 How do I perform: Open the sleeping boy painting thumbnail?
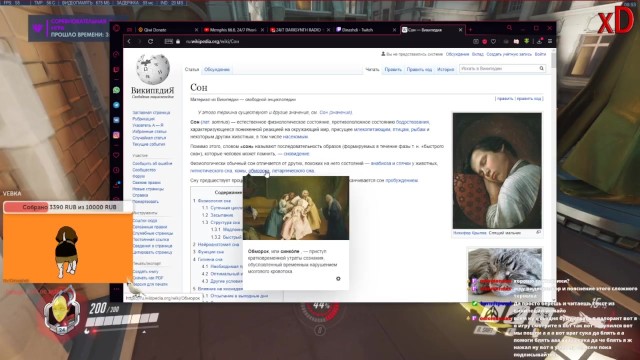[497, 171]
